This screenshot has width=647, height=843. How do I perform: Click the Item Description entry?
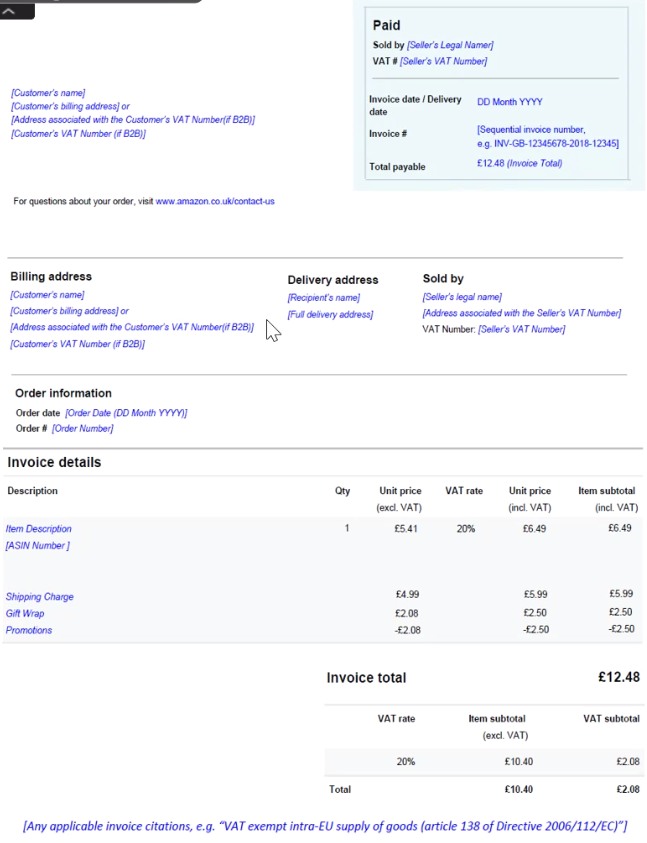click(x=39, y=528)
